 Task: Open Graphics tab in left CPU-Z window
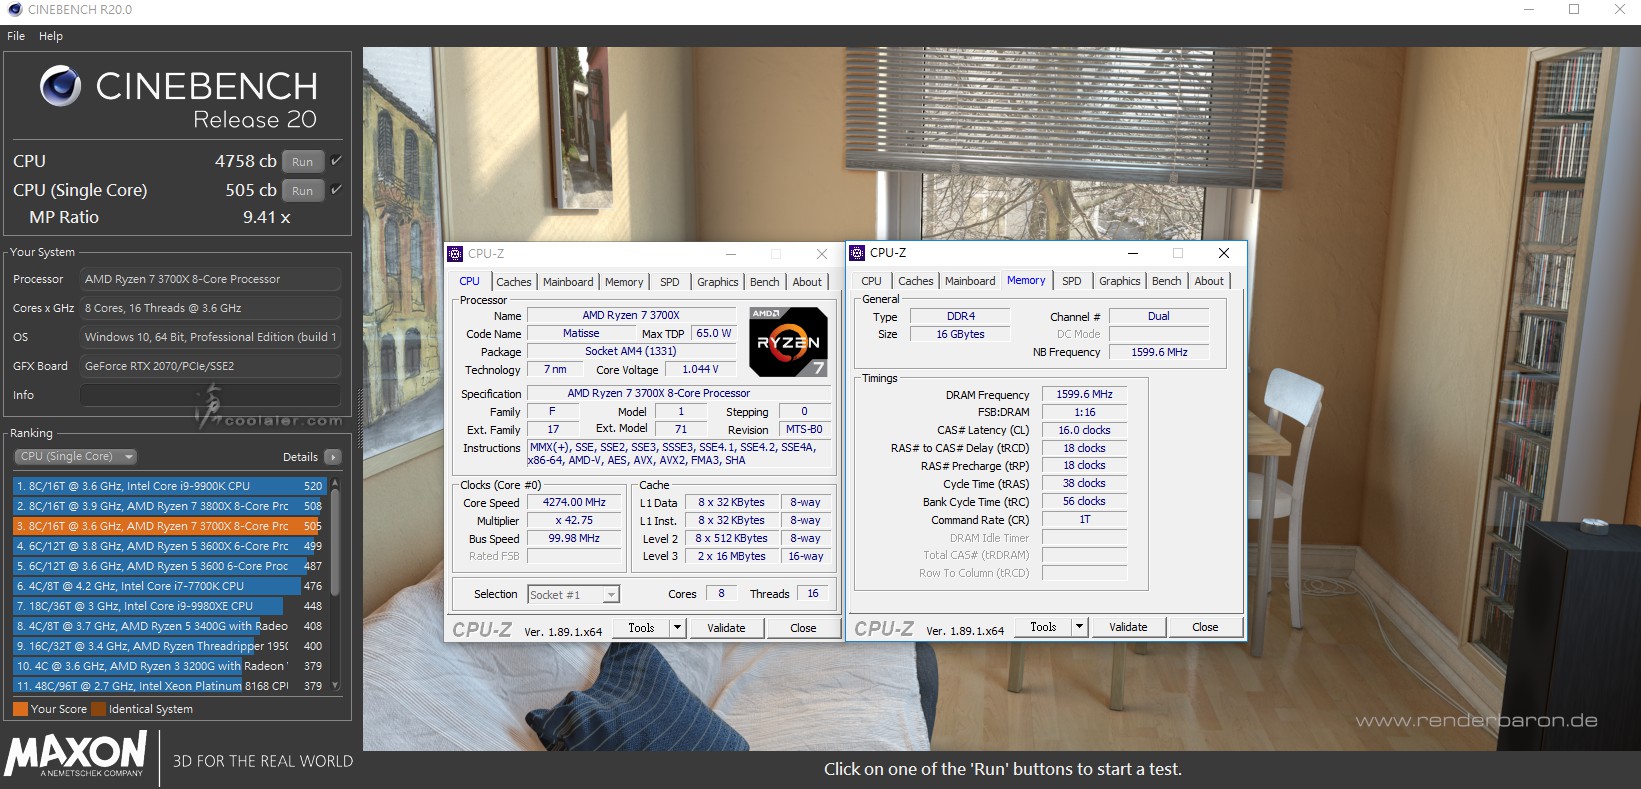pos(718,282)
